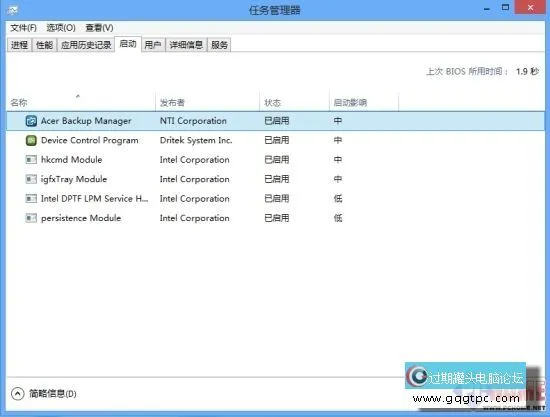
Task: Select the persistence Module entry
Action: click(x=275, y=218)
